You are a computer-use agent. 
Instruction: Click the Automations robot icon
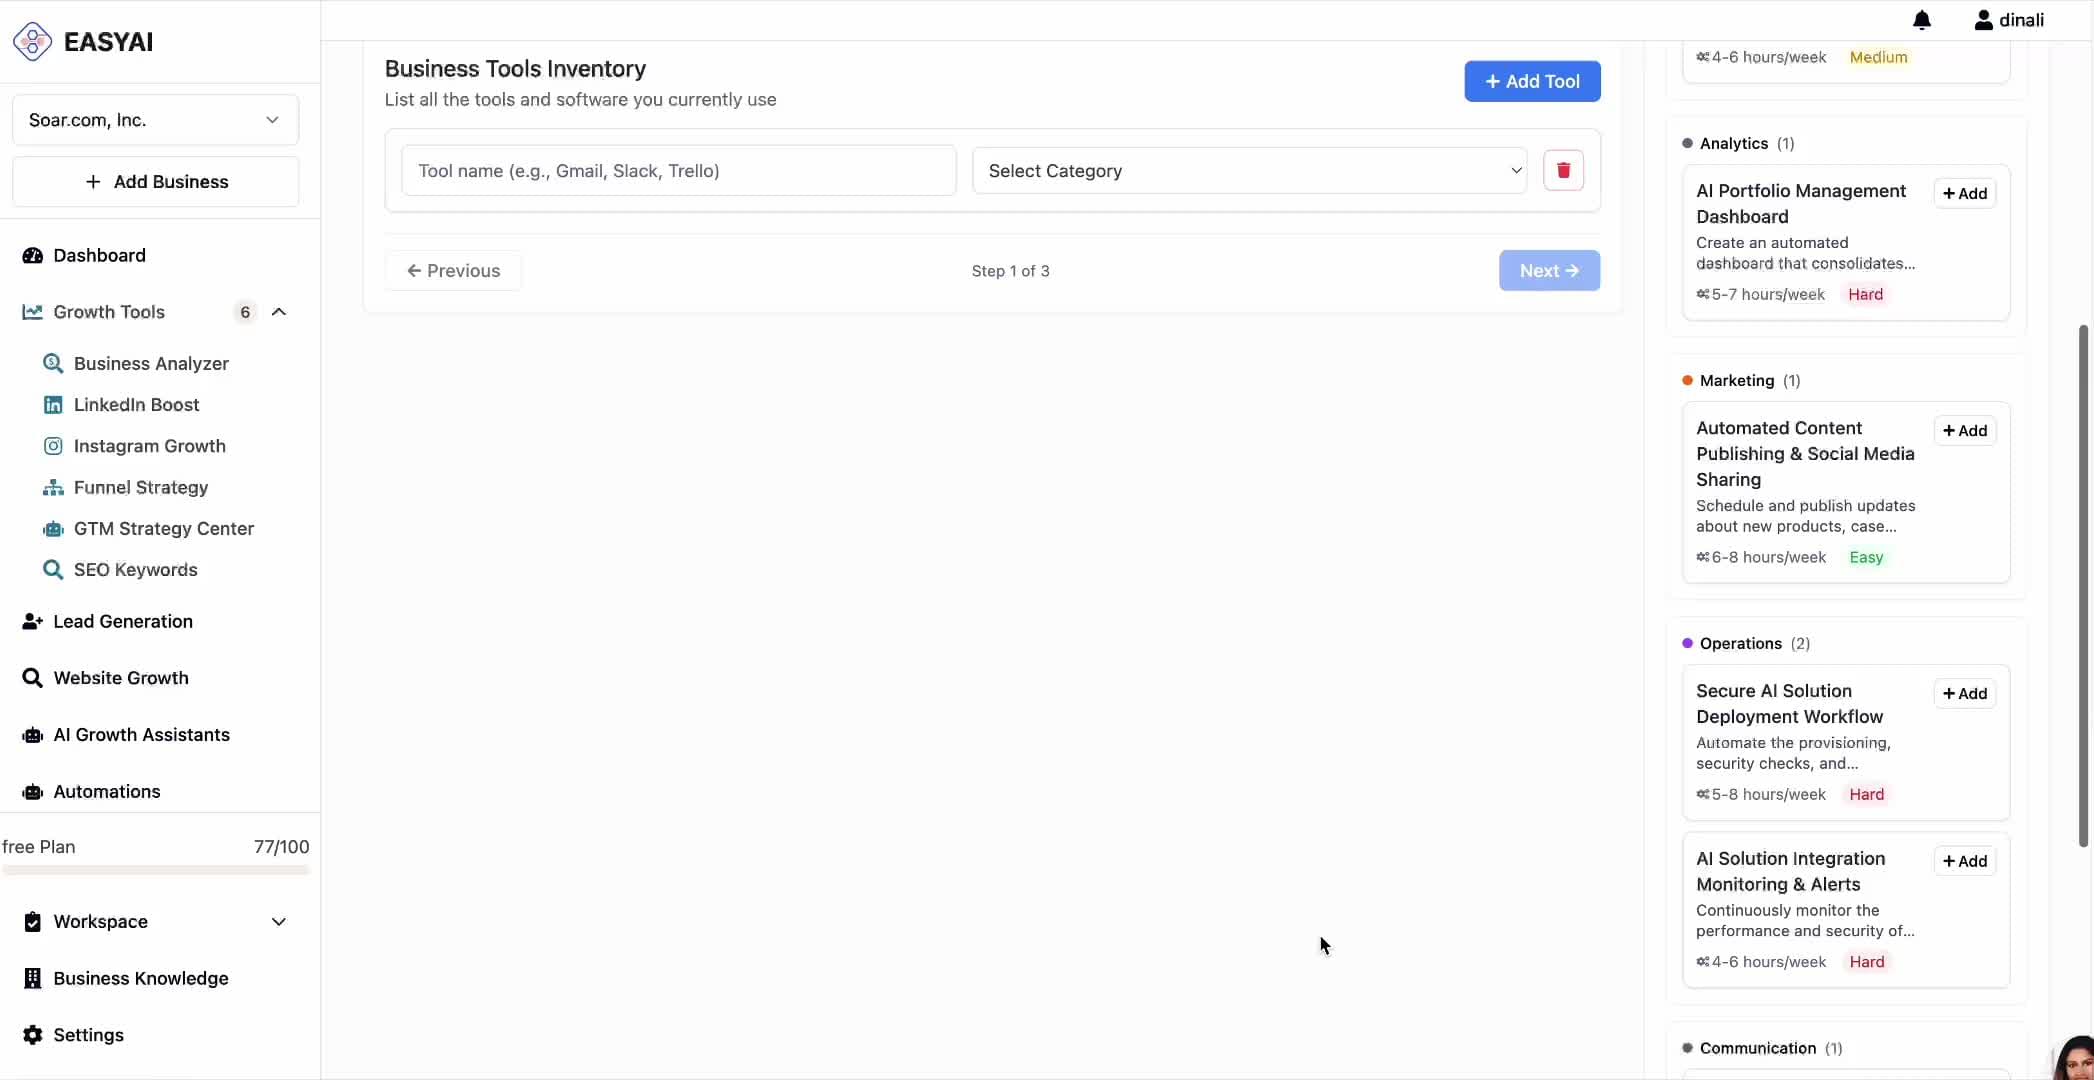tap(33, 792)
